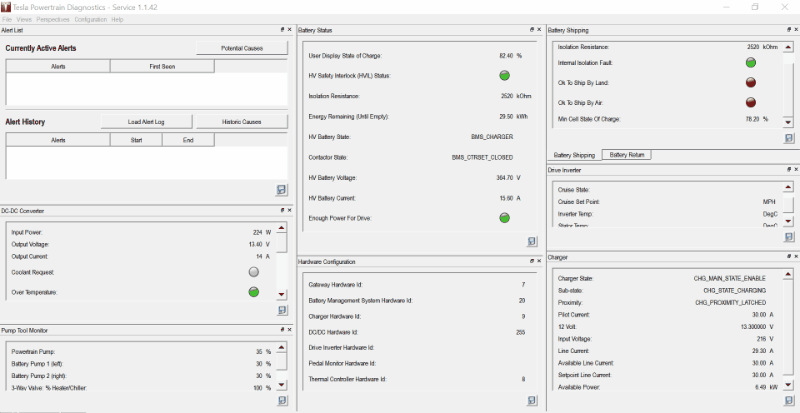The image size is (800, 413).
Task: Click the refresh icon in Battery Status panel
Action: click(532, 241)
